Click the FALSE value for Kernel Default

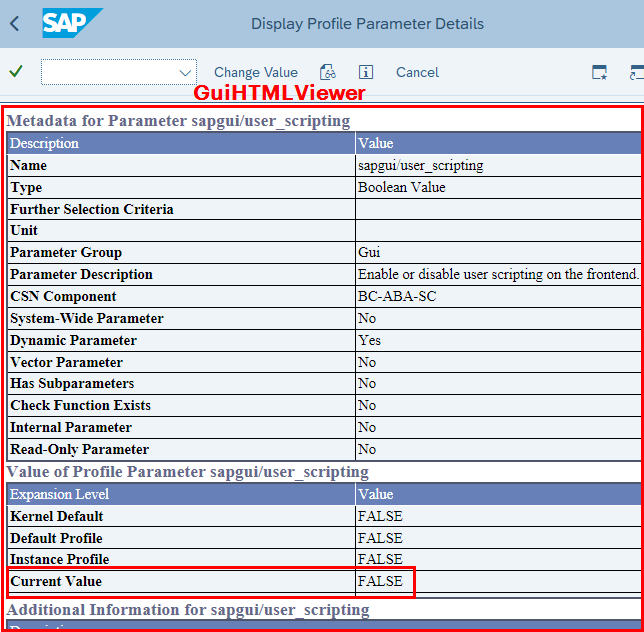click(x=380, y=516)
